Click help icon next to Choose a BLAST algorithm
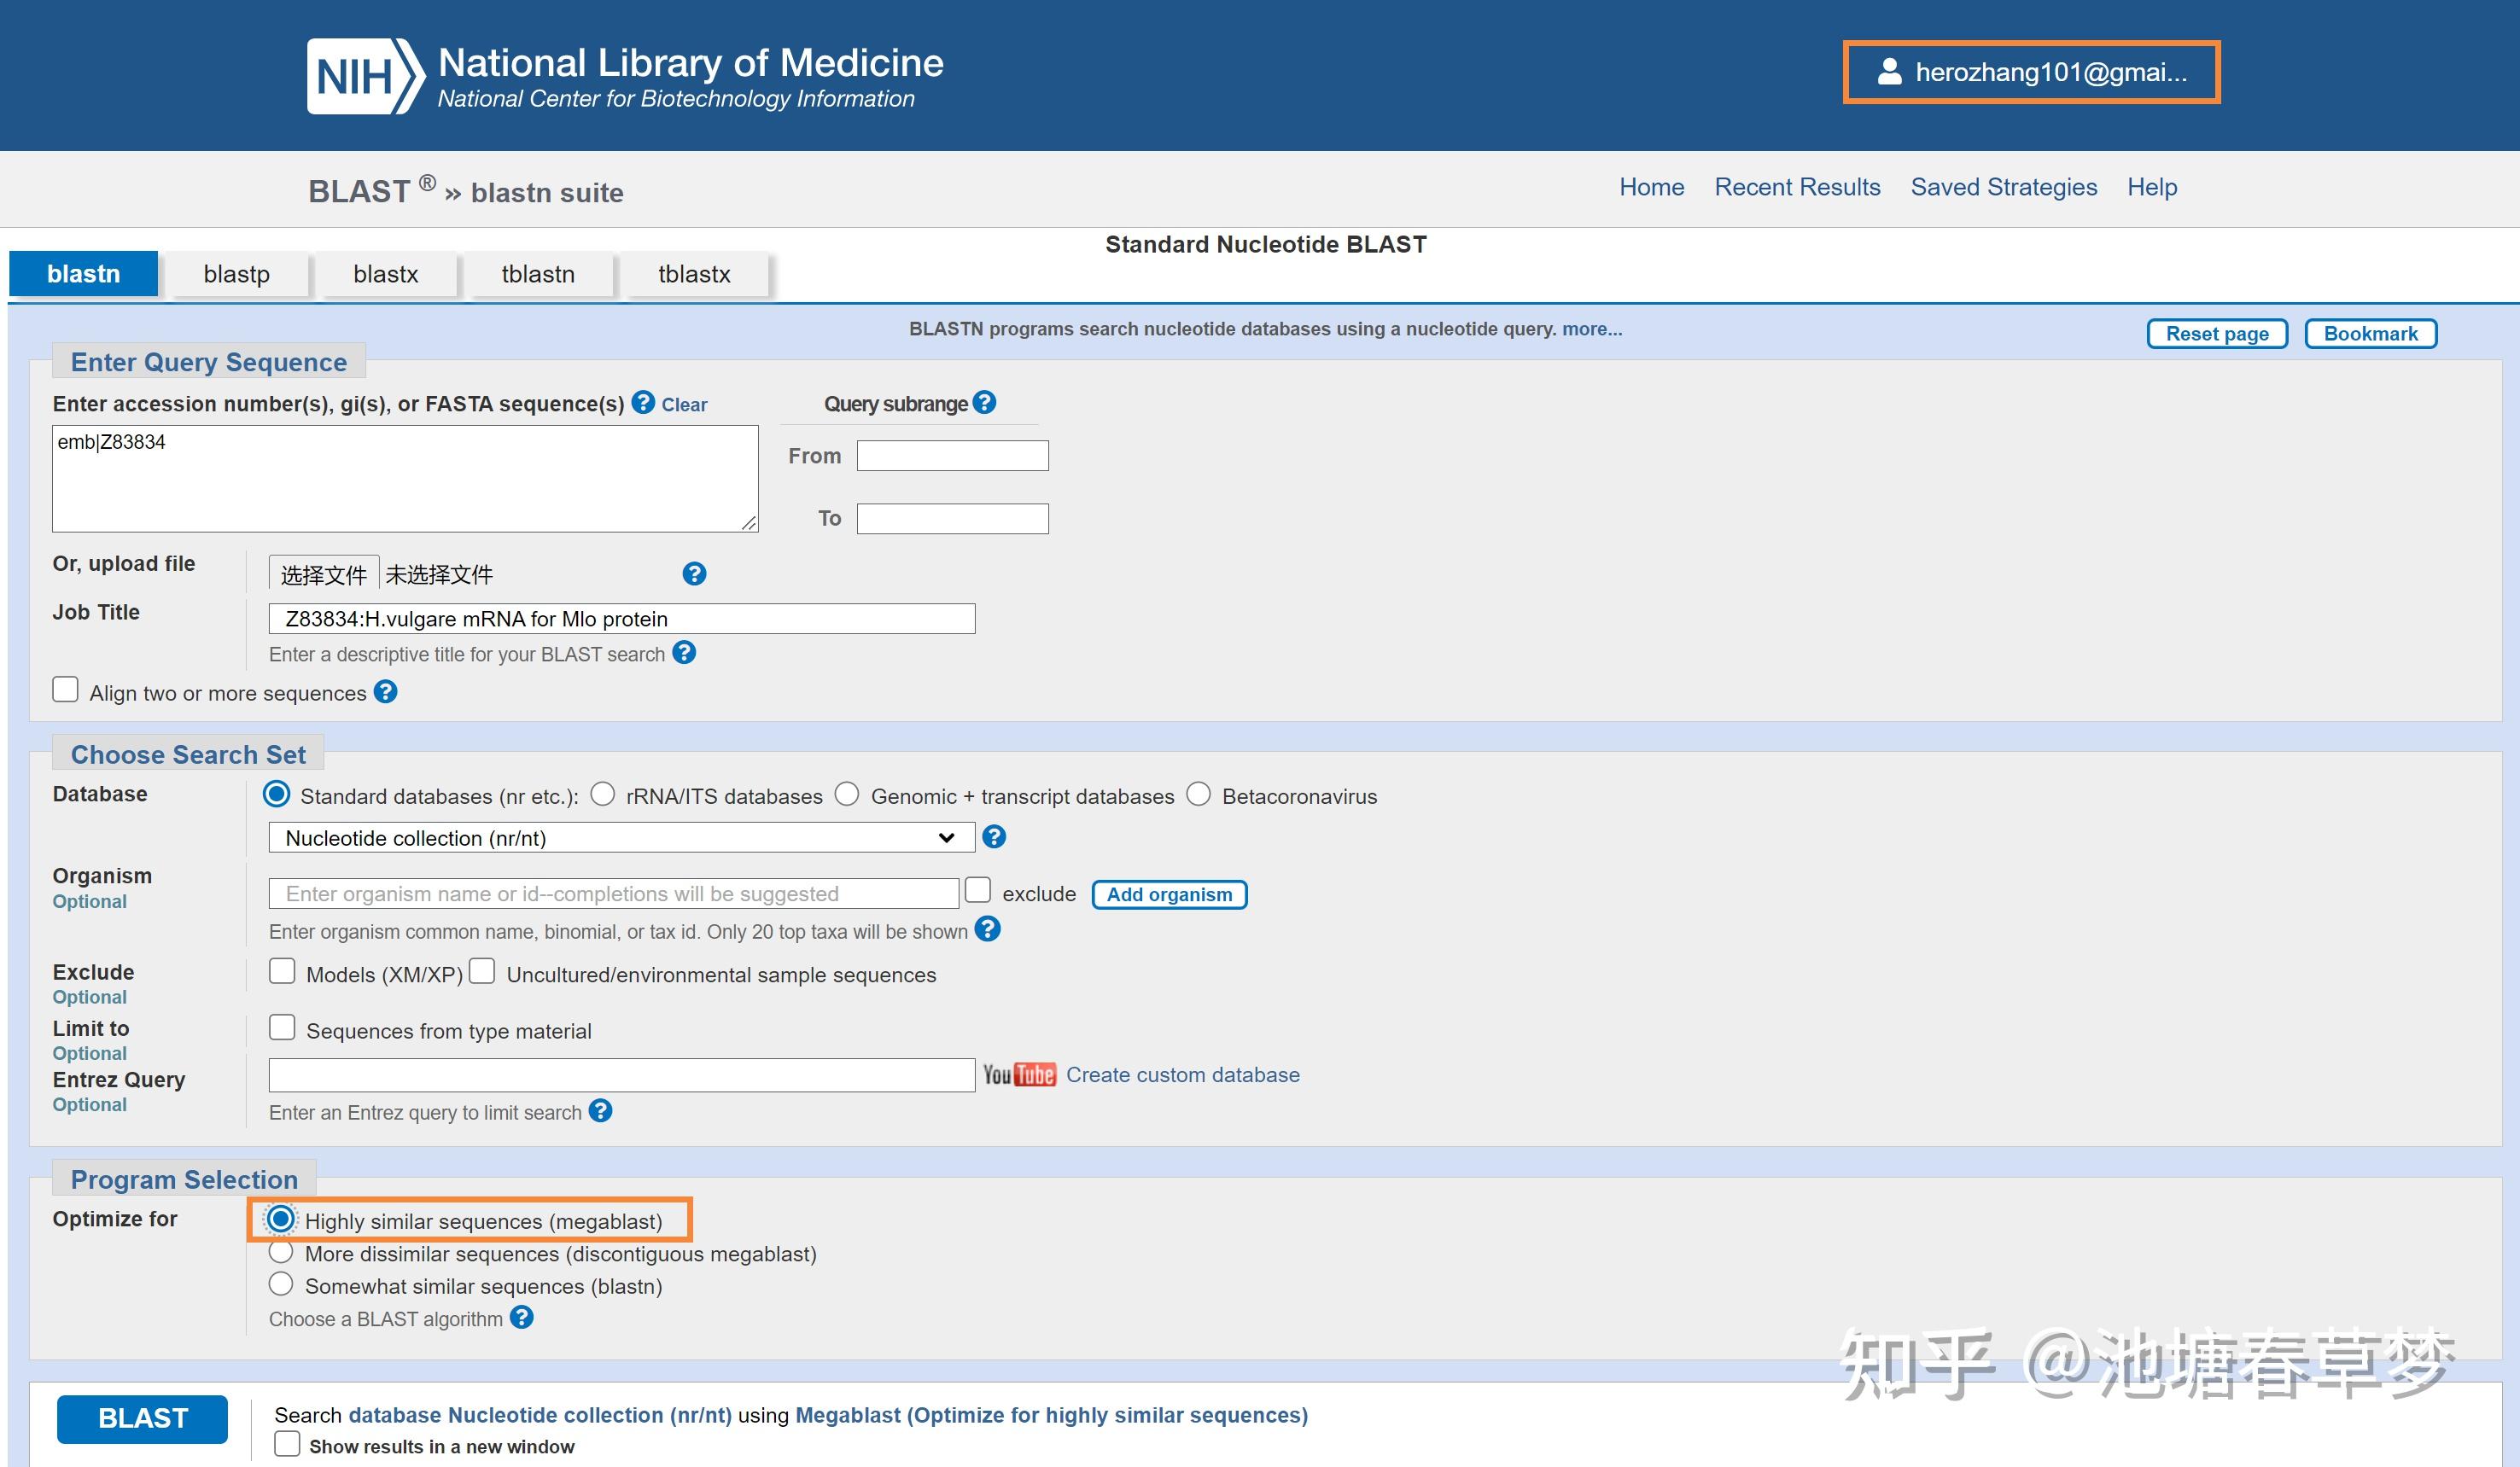The image size is (2520, 1467). point(521,1317)
